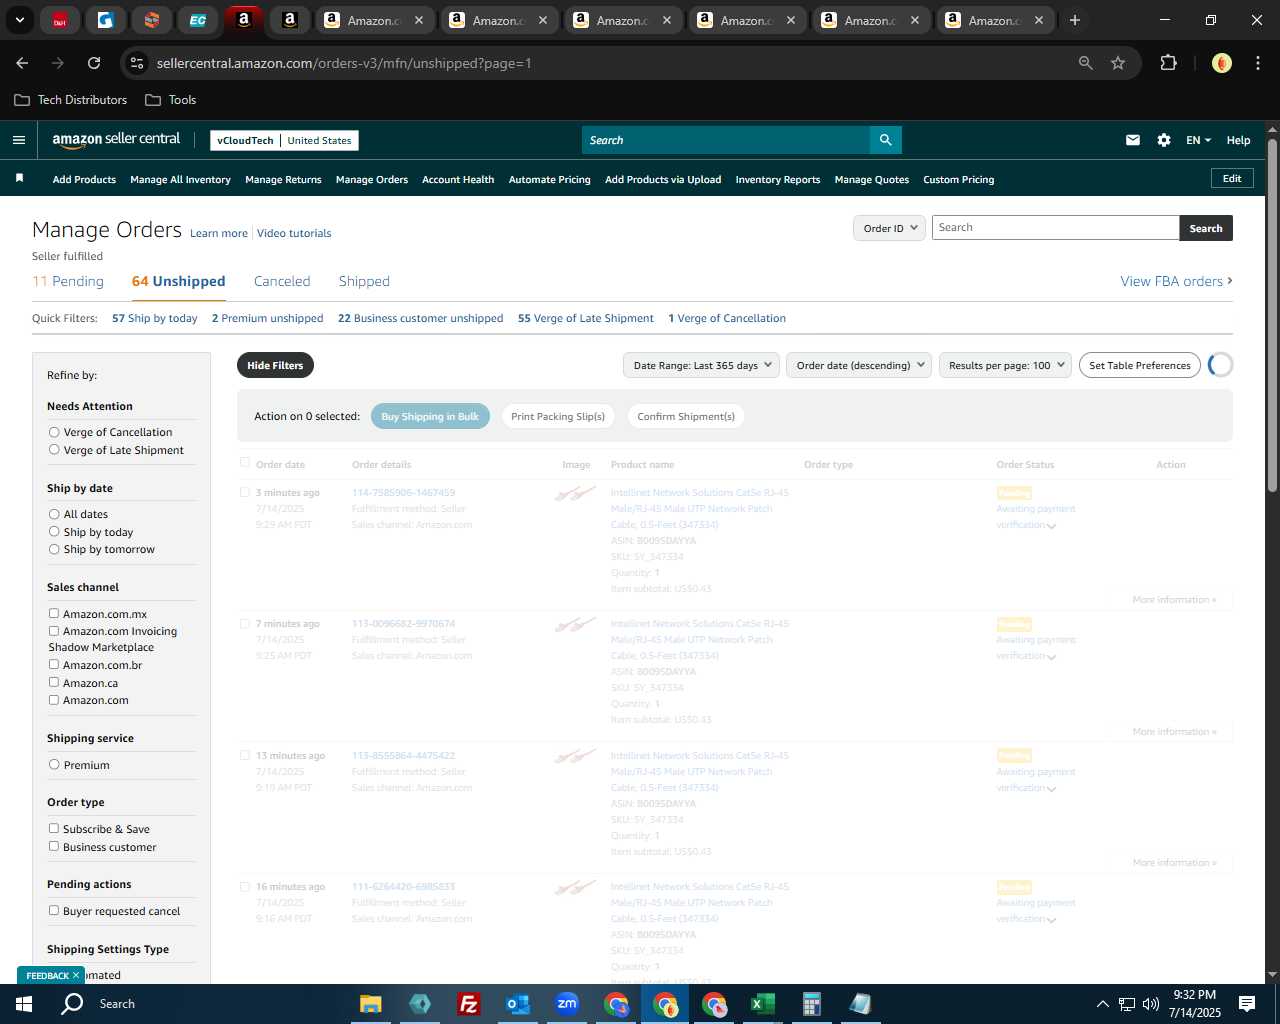This screenshot has height=1024, width=1280.
Task: Click the search magnifier button in header
Action: [x=885, y=140]
